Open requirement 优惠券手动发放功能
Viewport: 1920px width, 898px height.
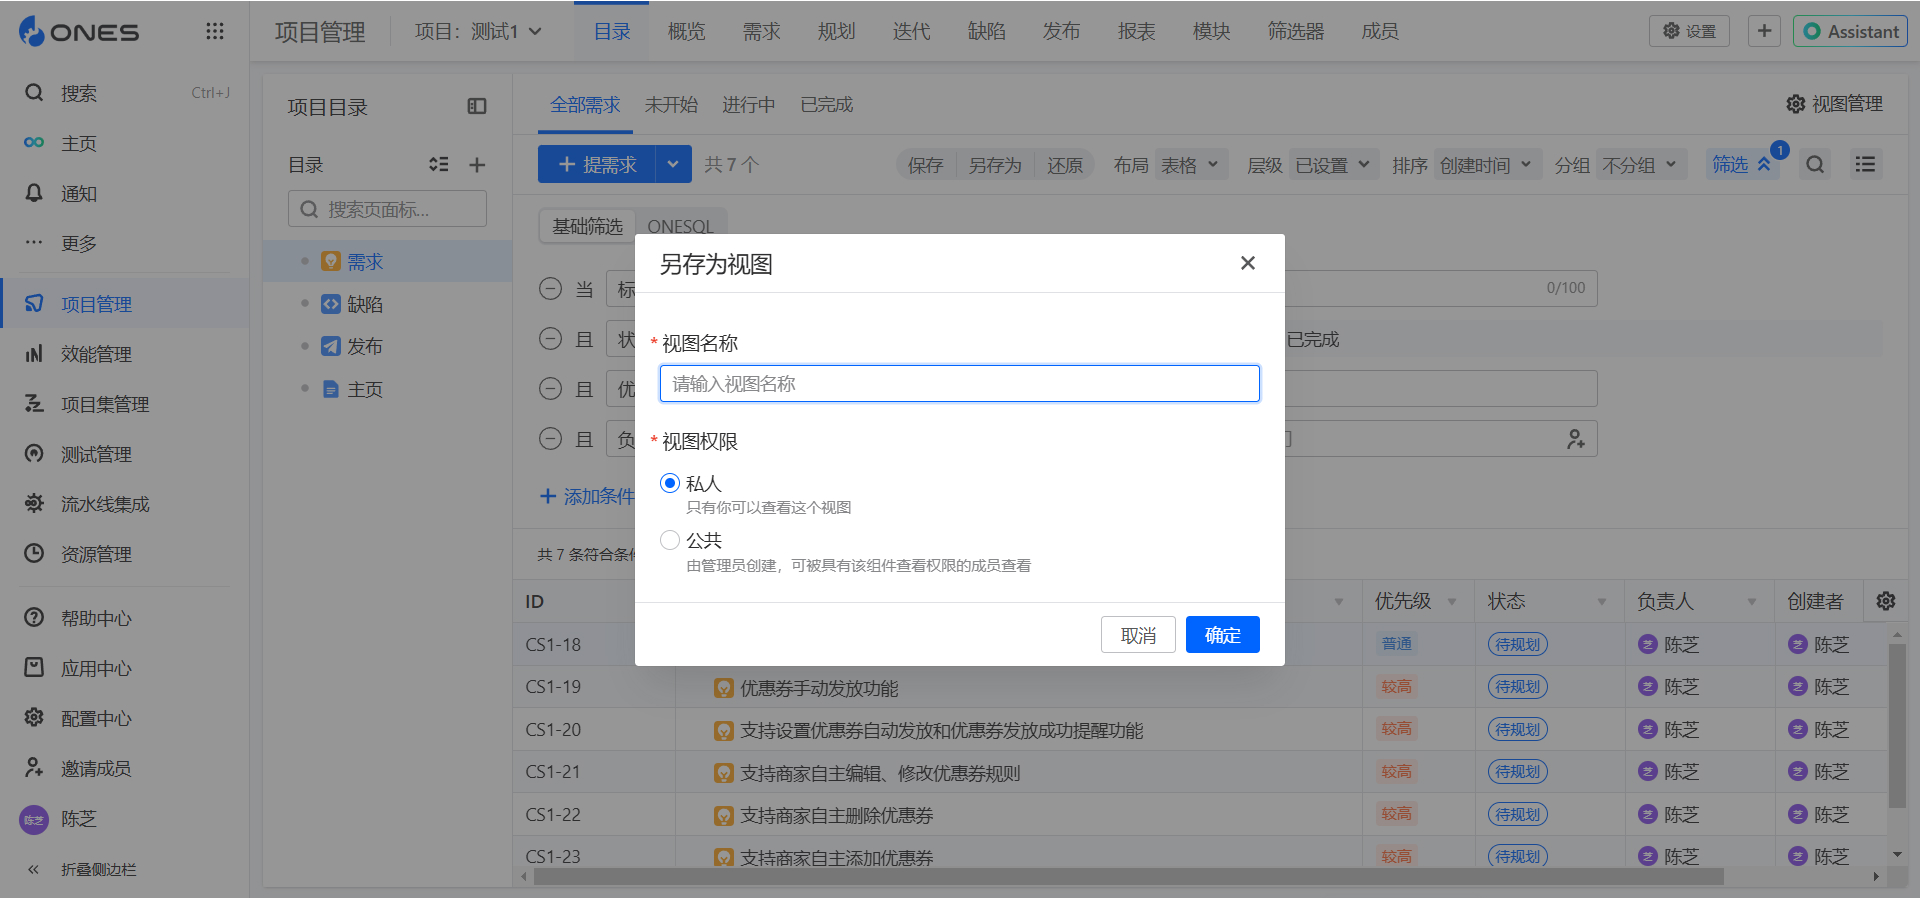[x=819, y=688]
